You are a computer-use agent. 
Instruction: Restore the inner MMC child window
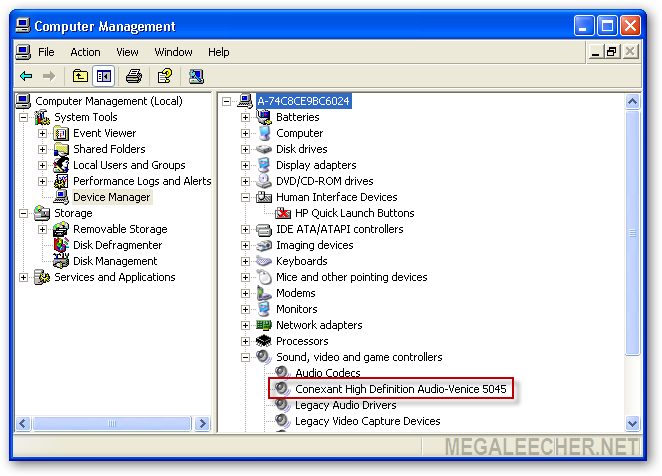612,52
